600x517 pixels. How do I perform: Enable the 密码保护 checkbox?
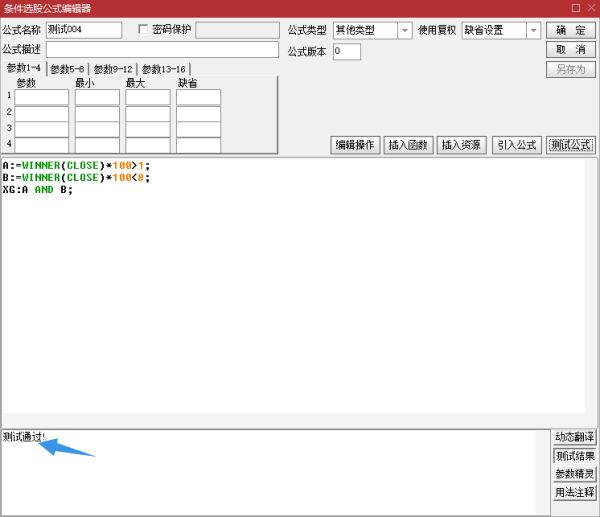[x=143, y=30]
